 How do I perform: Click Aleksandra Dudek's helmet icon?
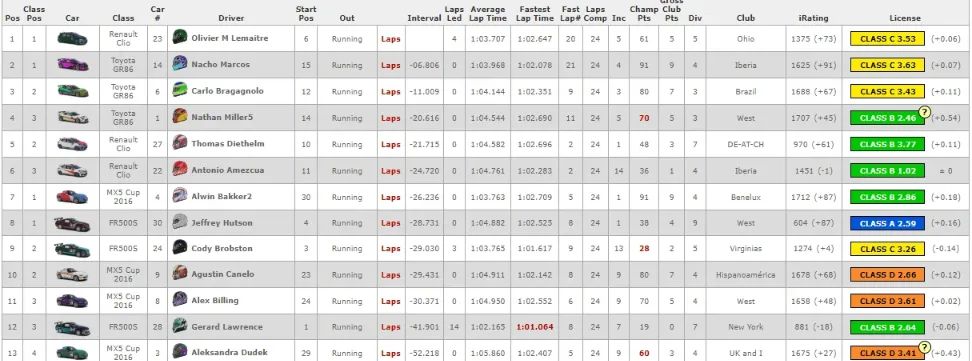click(180, 351)
